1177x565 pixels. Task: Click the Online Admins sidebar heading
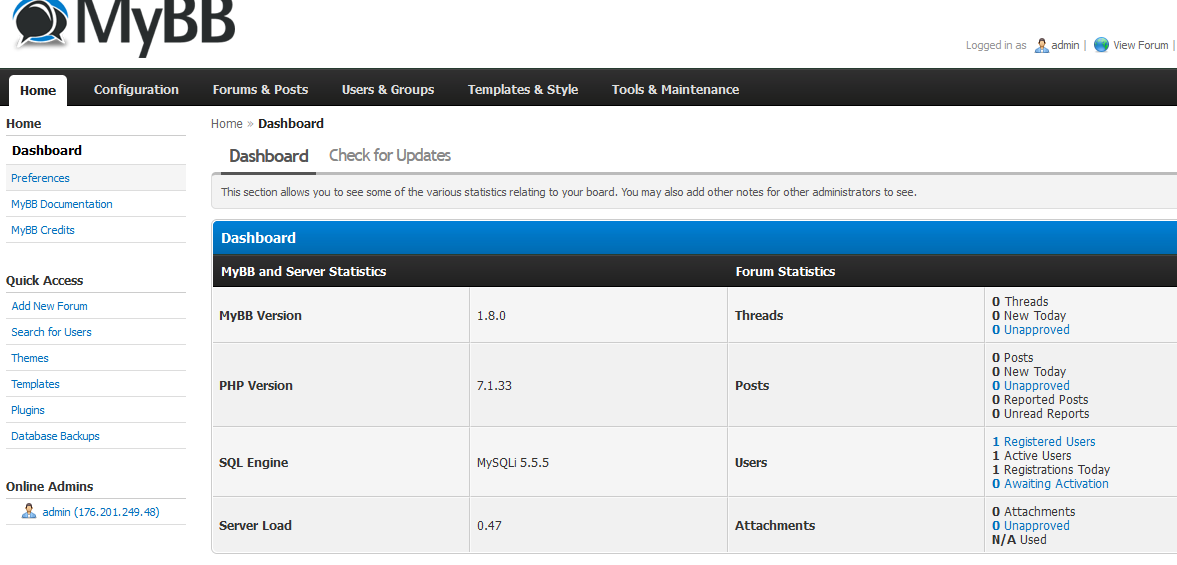click(x=50, y=486)
